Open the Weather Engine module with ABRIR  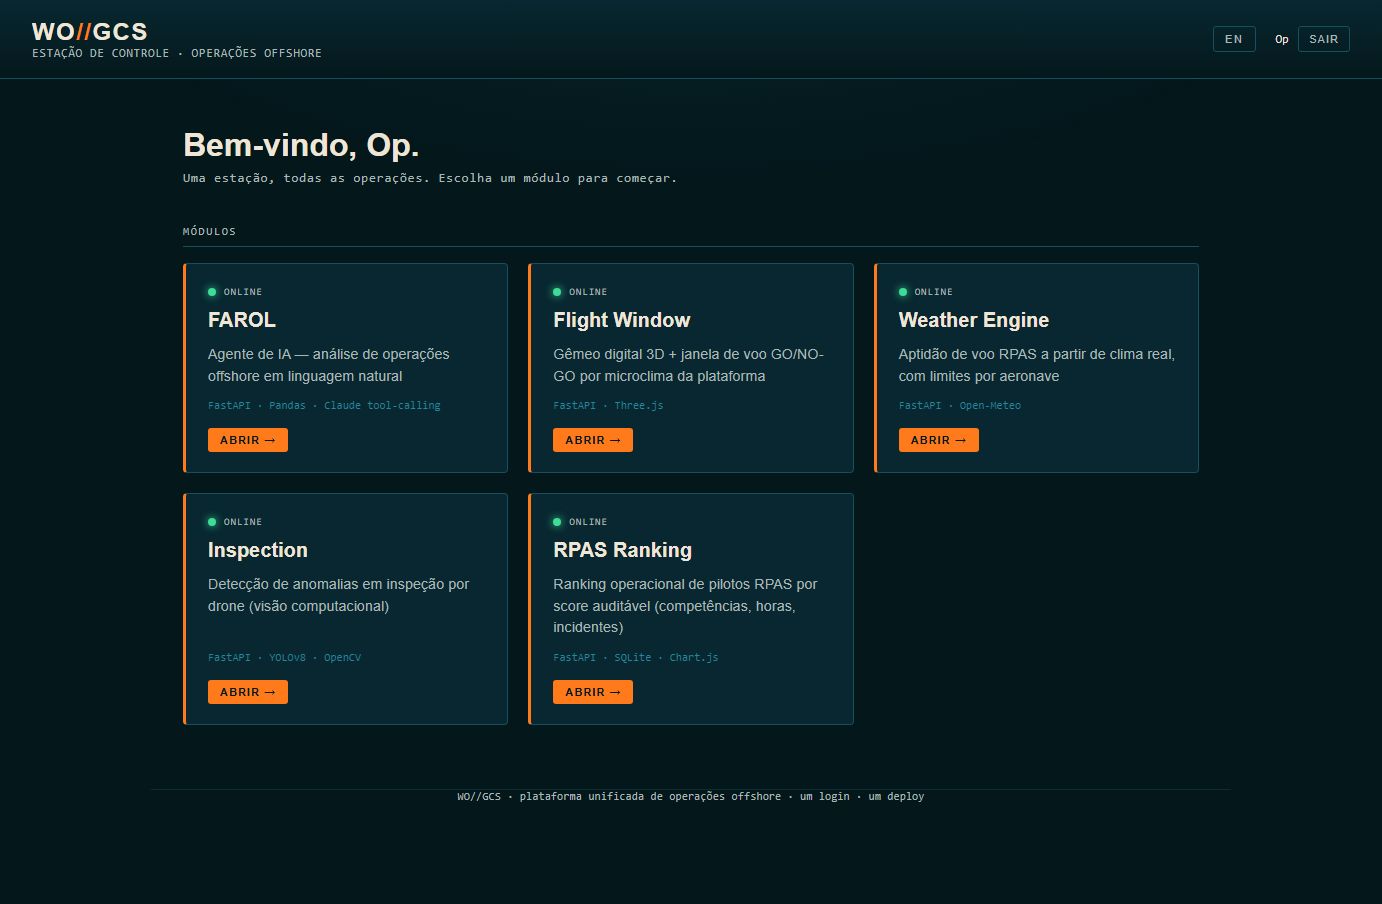click(x=939, y=440)
